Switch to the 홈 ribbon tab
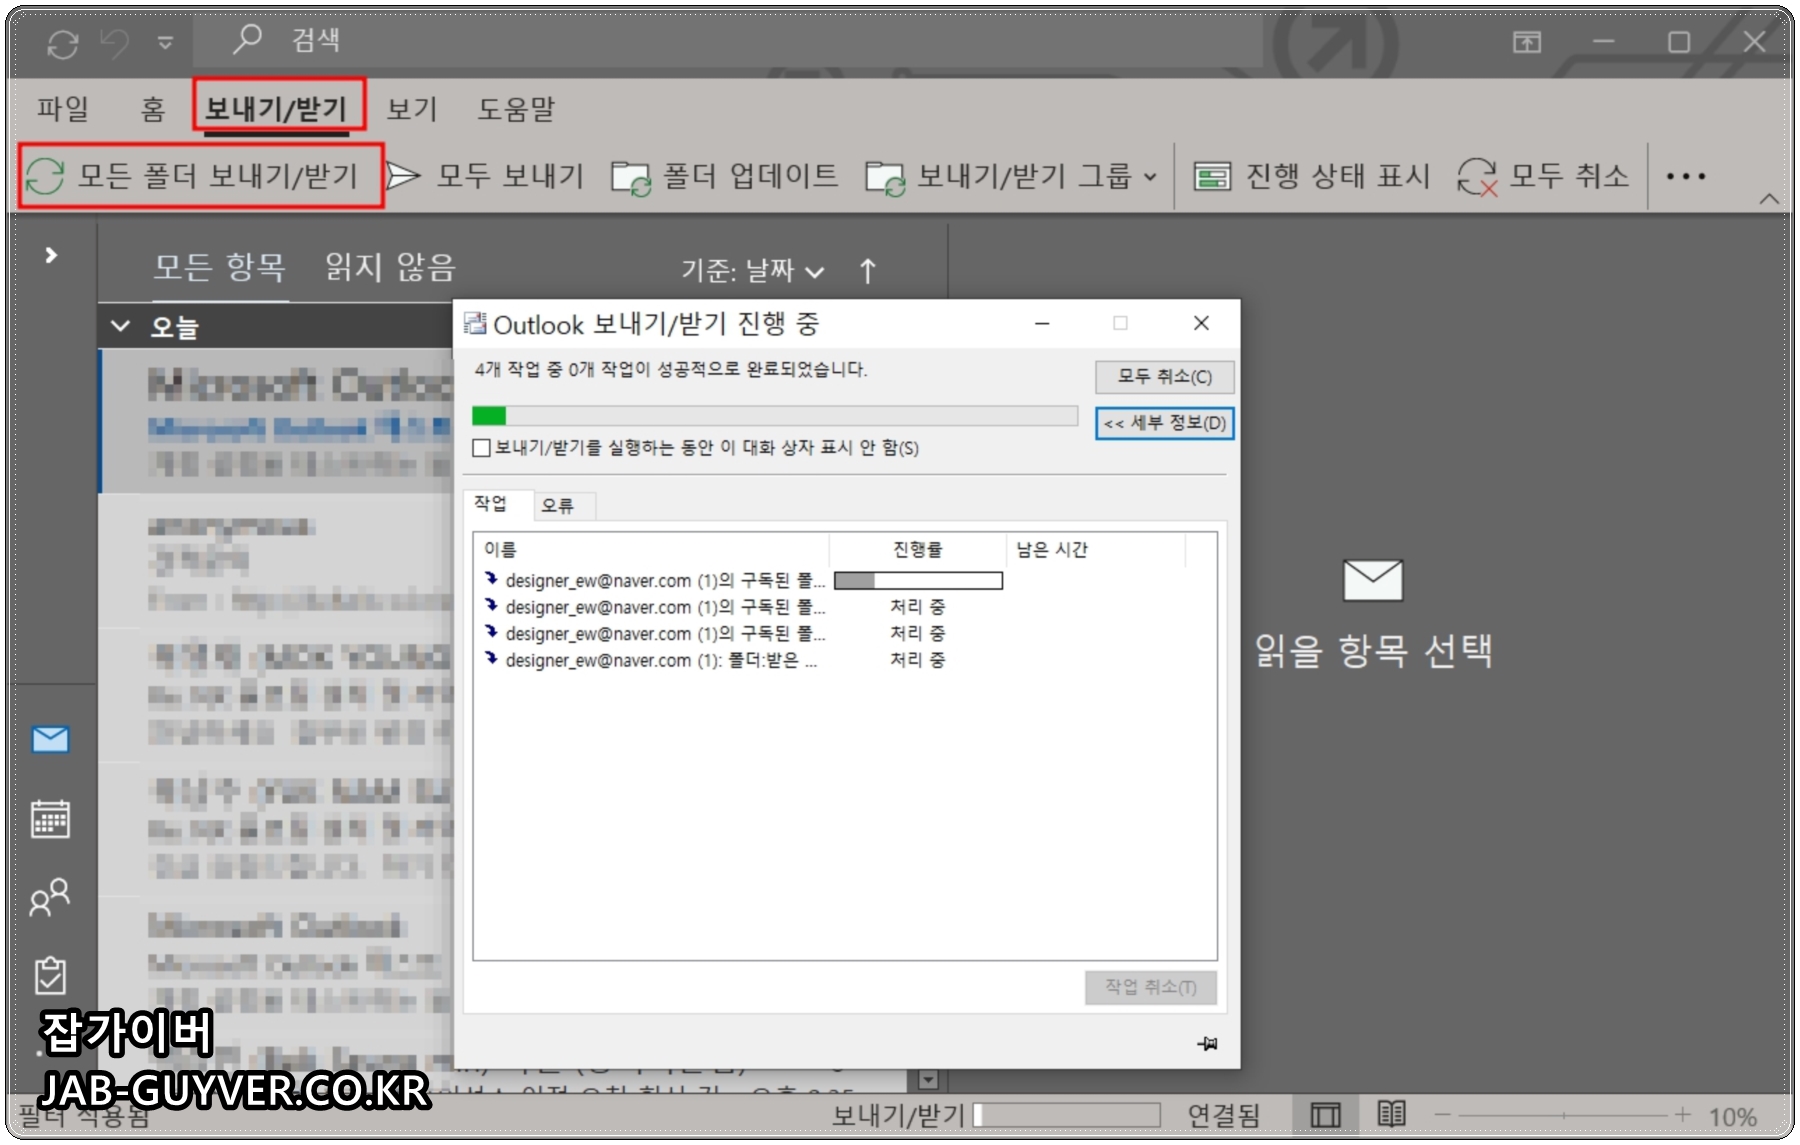The height and width of the screenshot is (1145, 1800). coord(152,108)
